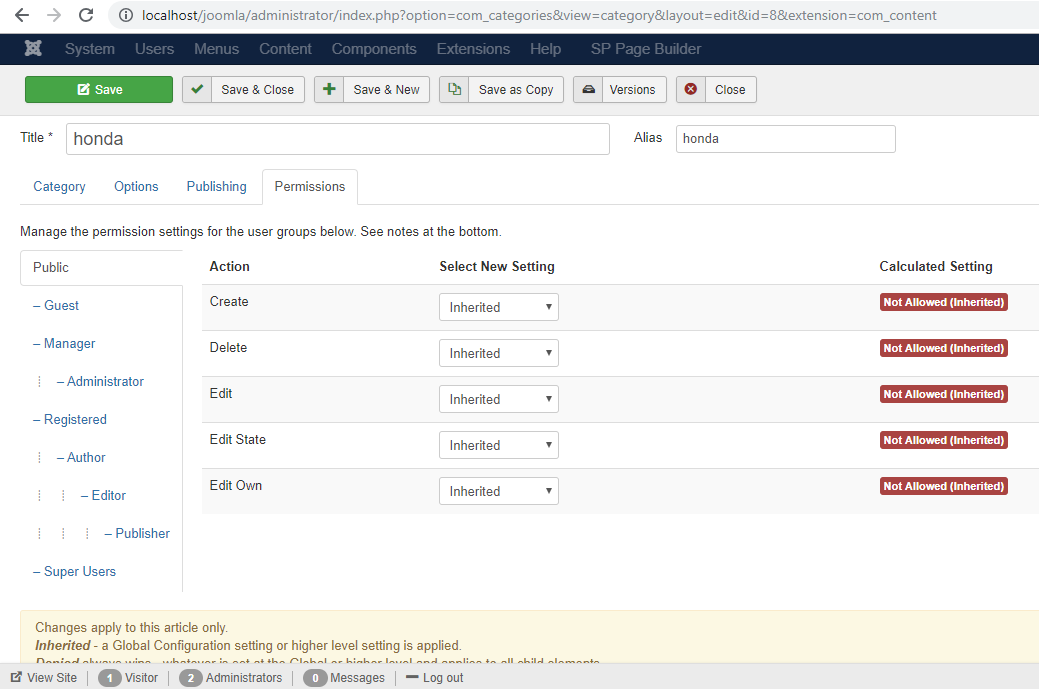Click the green Save button
This screenshot has width=1039, height=689.
[99, 89]
